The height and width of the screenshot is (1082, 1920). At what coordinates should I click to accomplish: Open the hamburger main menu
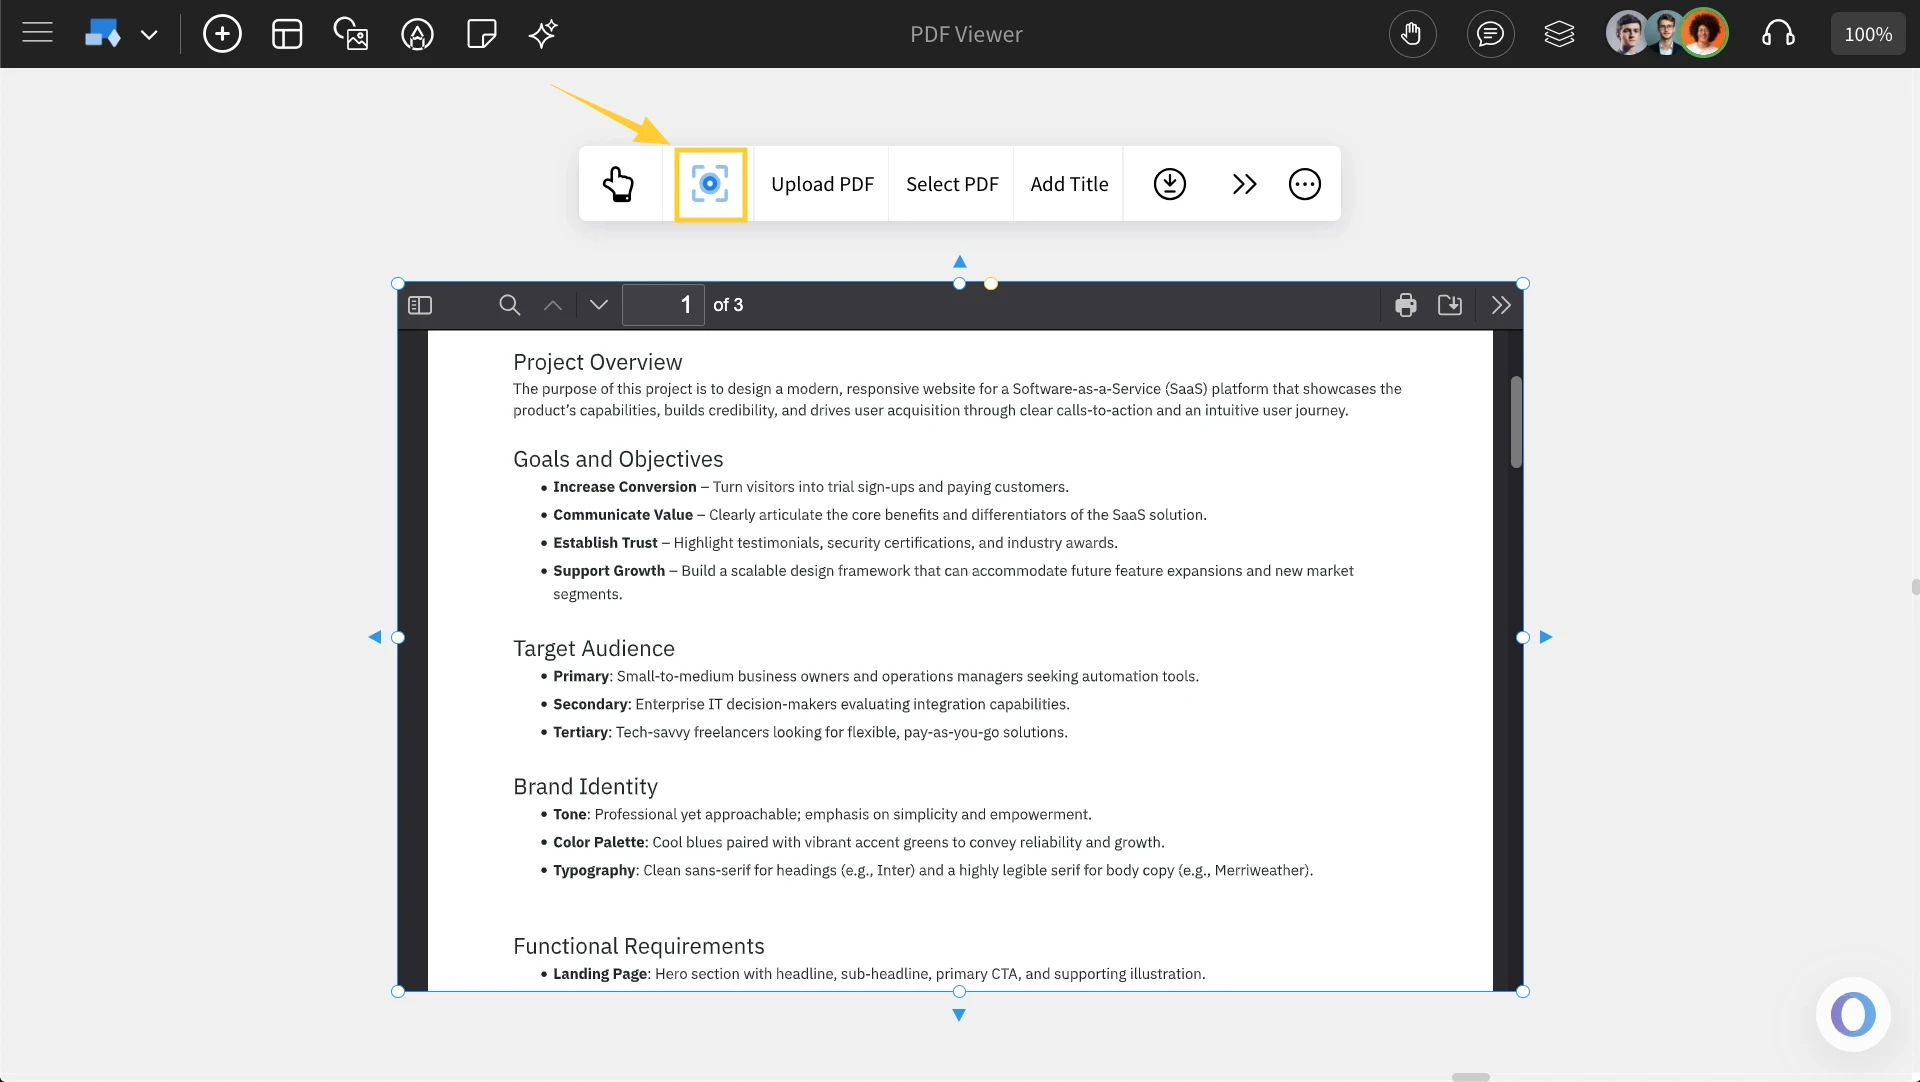pos(37,33)
